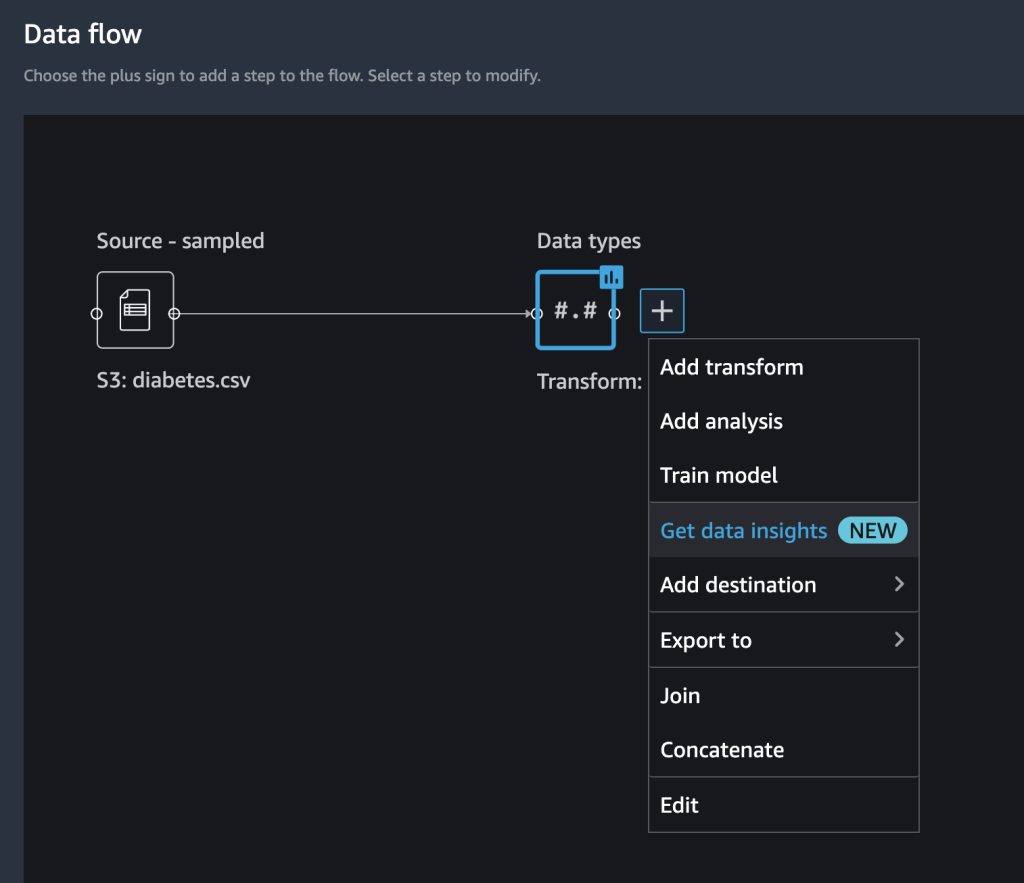This screenshot has height=883, width=1024.
Task: Click the NEW badge beside Get data insights
Action: point(872,530)
